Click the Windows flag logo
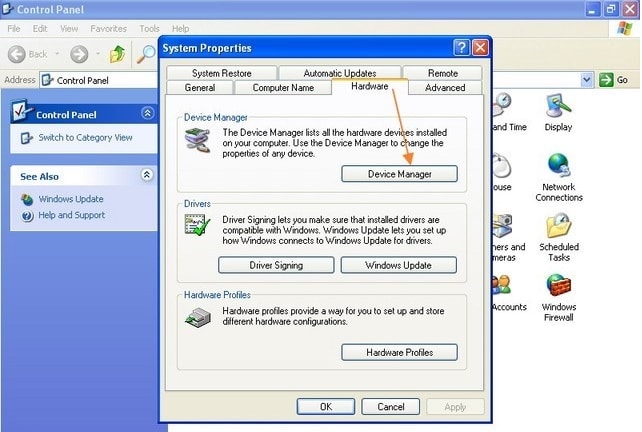 coord(625,29)
